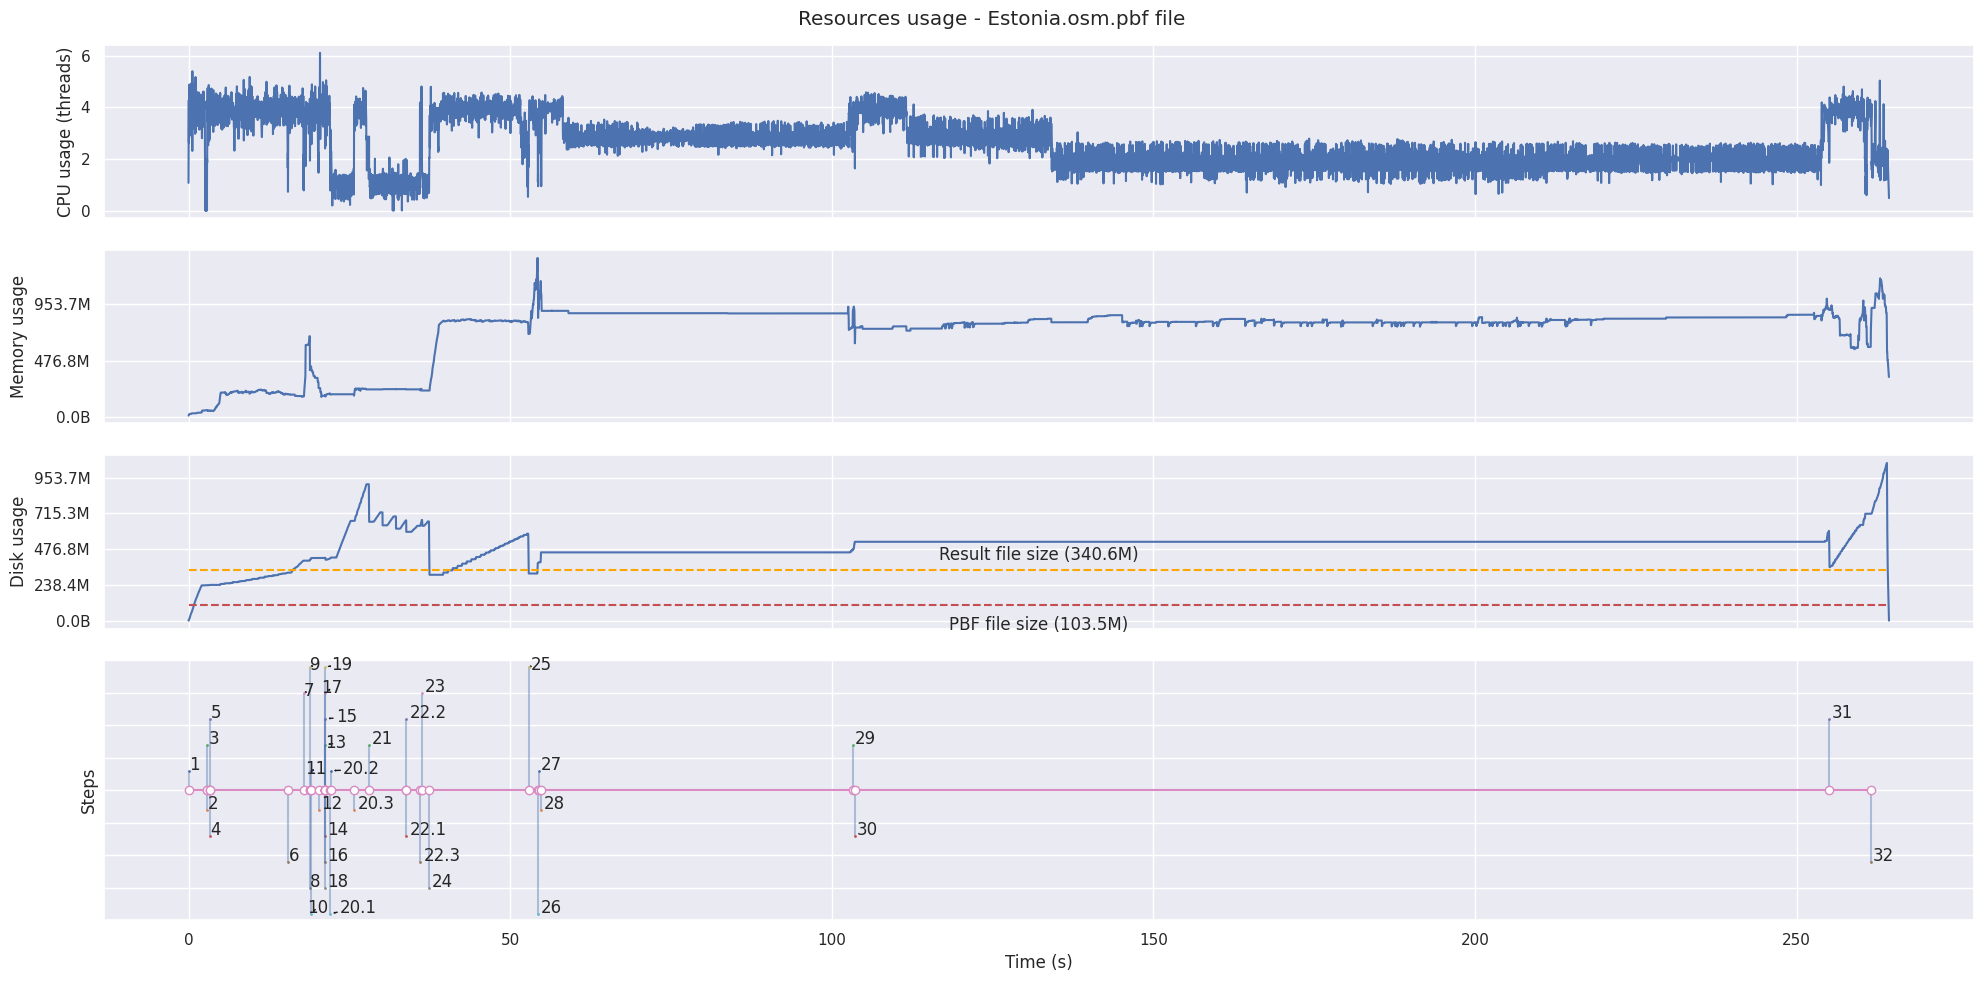Select the step label '20.1'
This screenshot has height=982, width=1984.
358,908
